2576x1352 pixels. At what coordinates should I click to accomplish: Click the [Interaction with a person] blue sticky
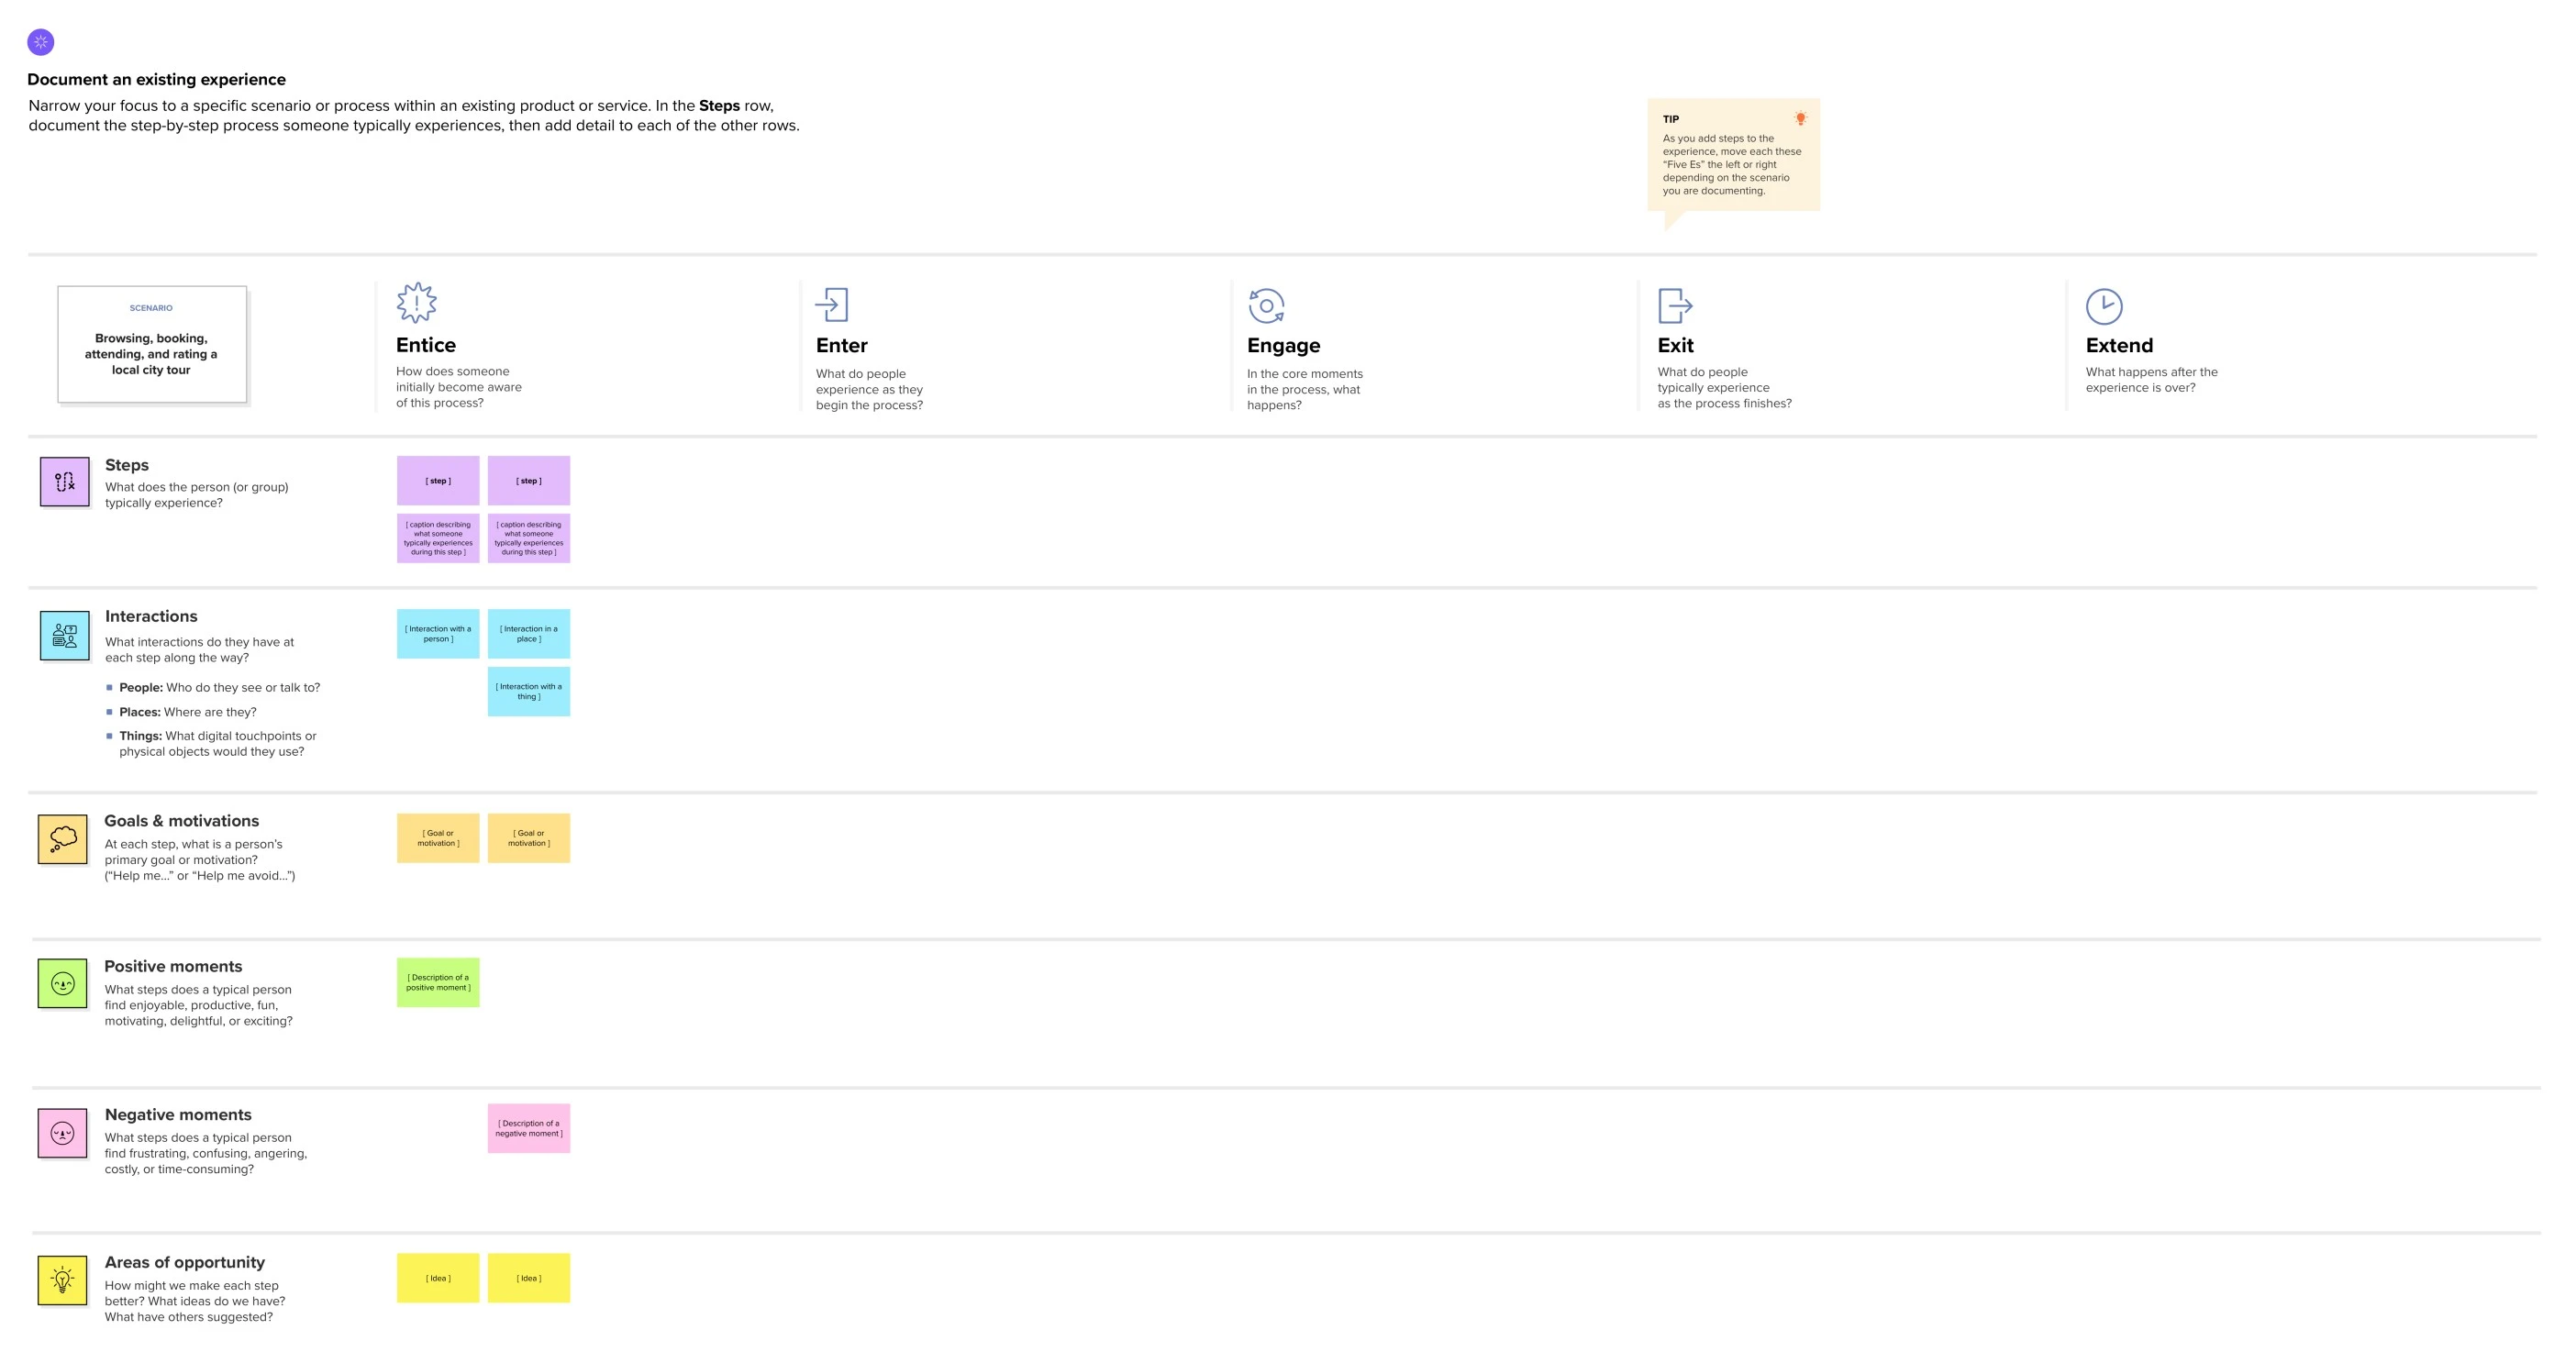click(x=437, y=632)
